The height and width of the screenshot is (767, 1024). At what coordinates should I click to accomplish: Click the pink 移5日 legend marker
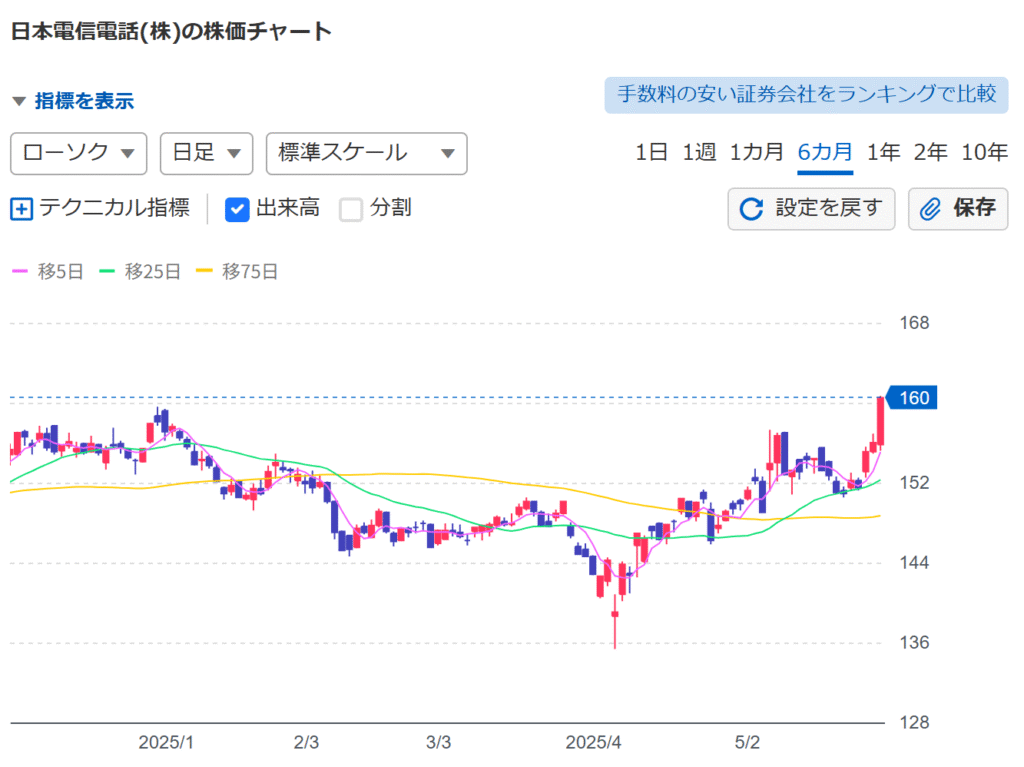[20, 271]
